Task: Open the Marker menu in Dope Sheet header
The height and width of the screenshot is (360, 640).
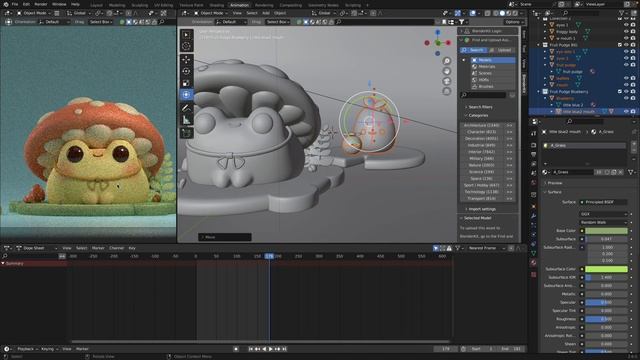Action: (x=98, y=248)
